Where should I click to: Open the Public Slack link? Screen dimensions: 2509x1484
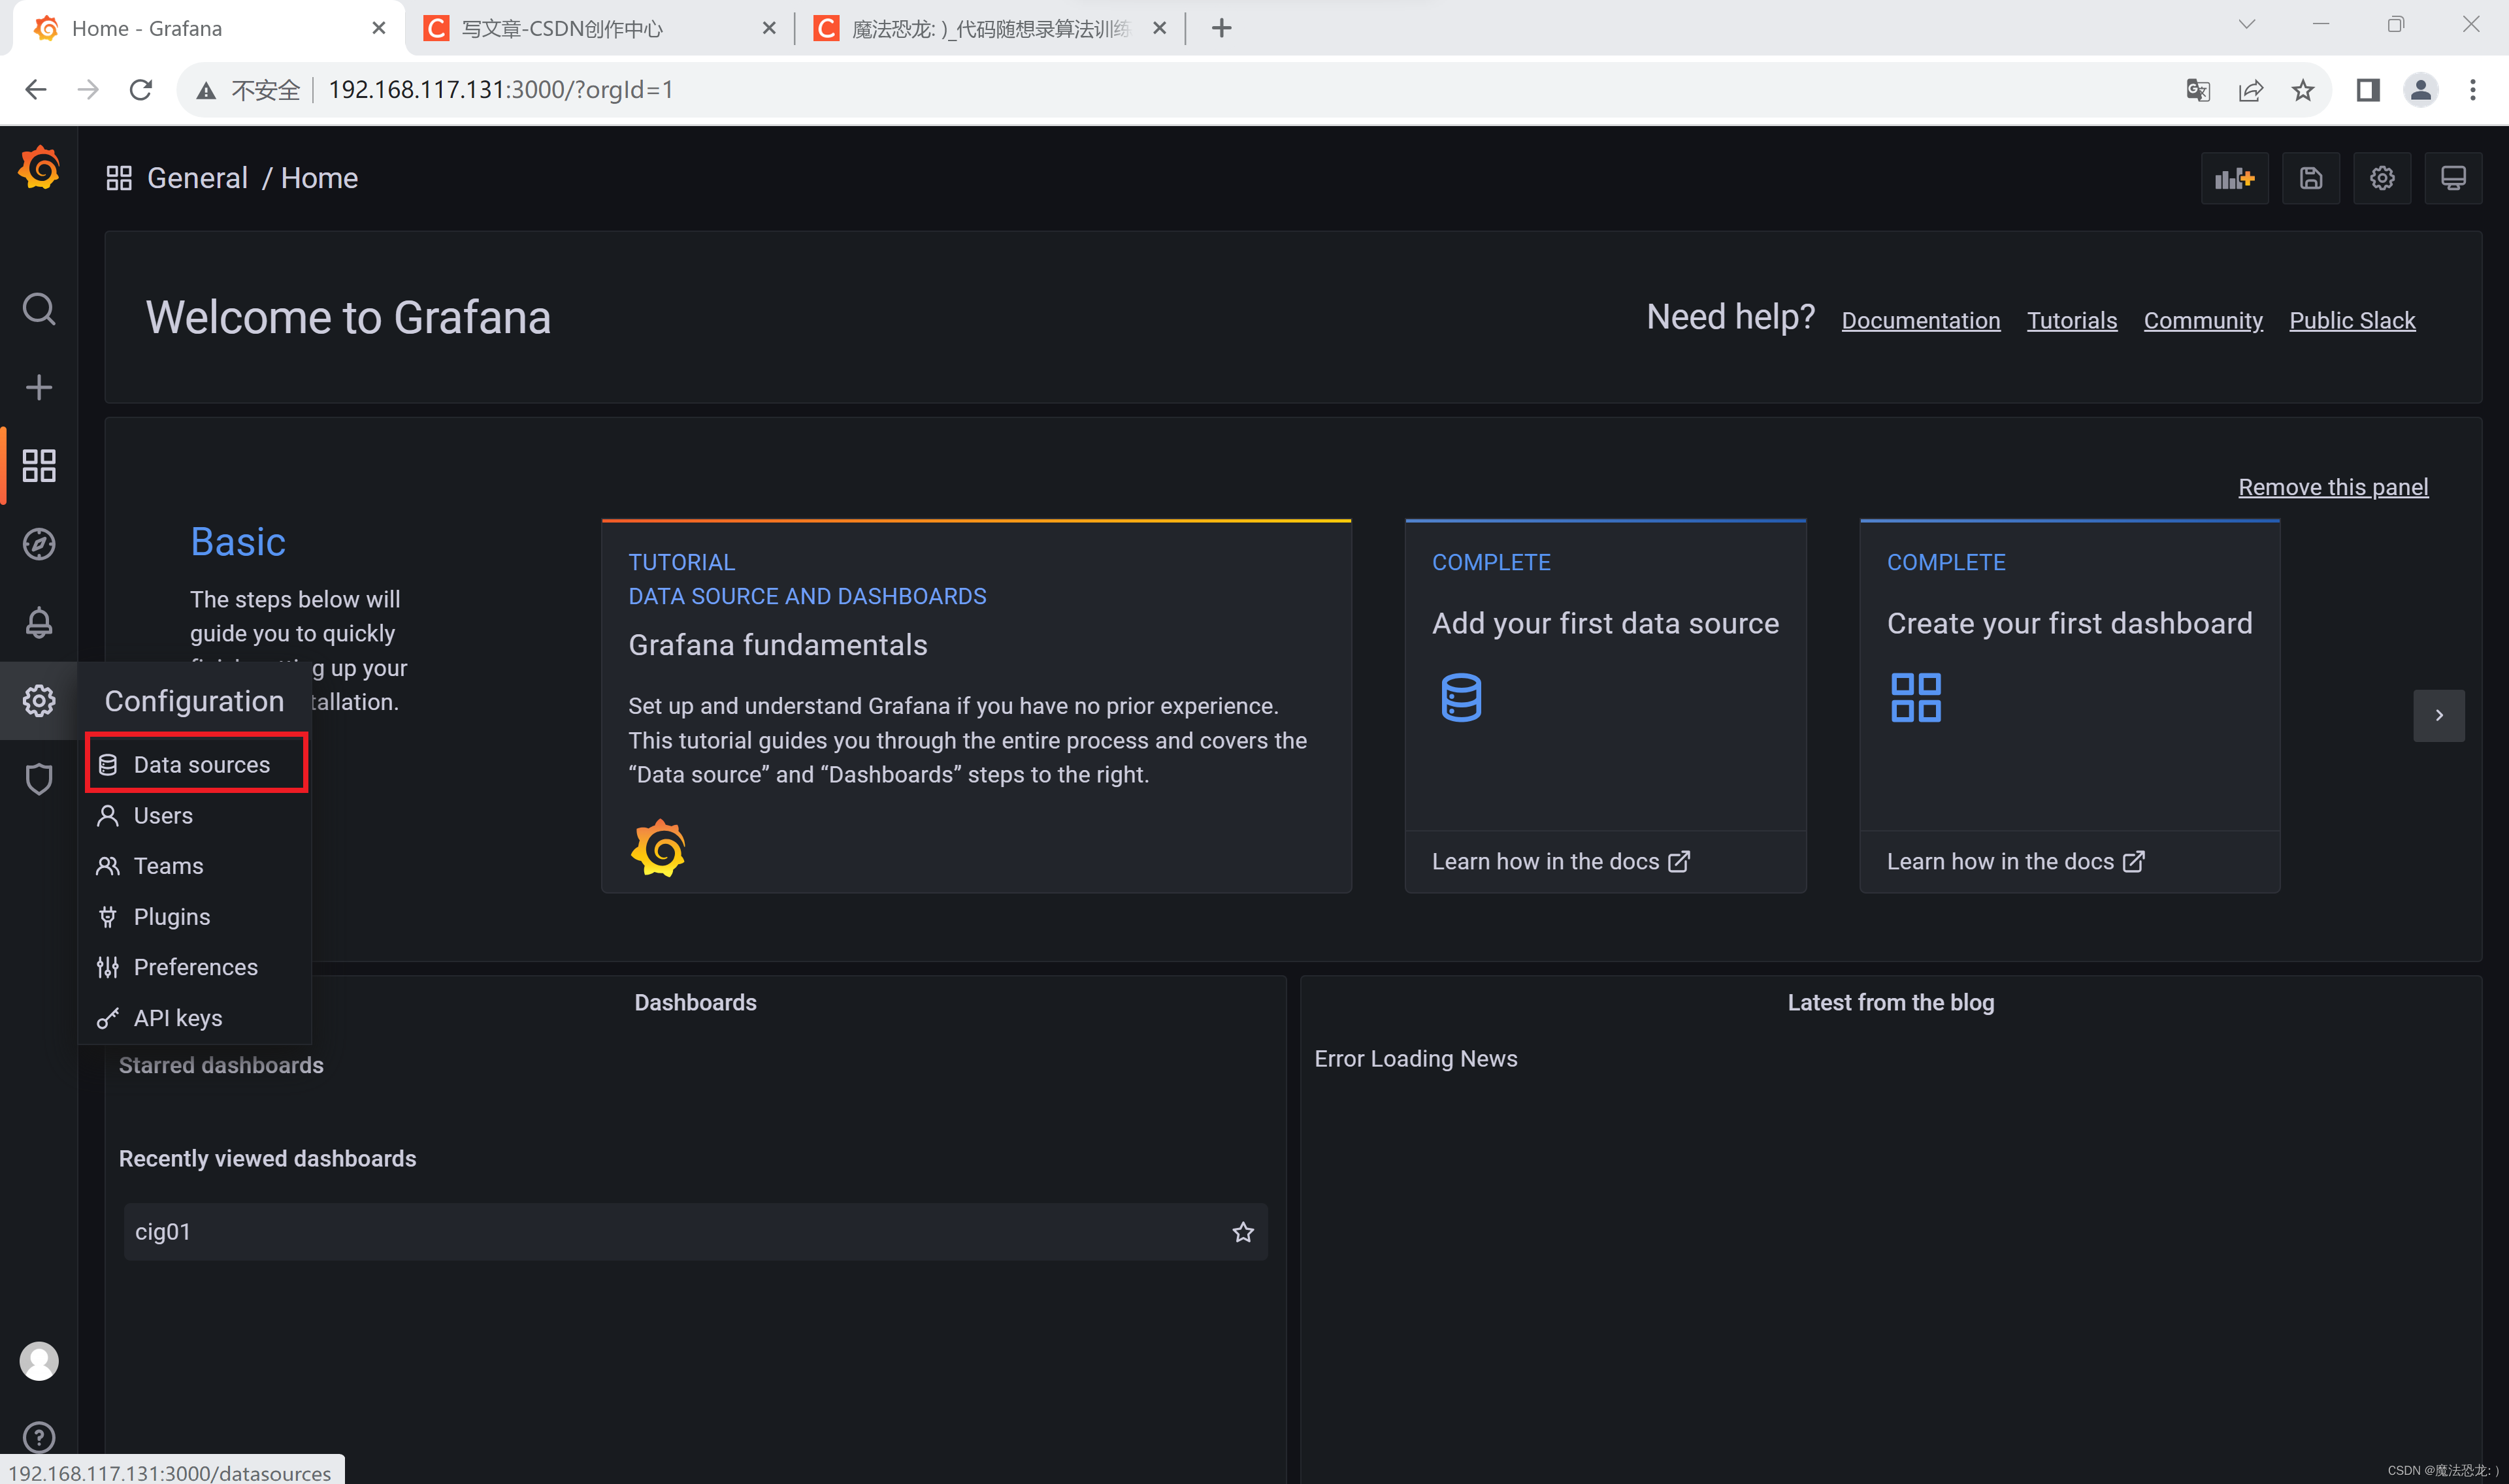tap(2352, 320)
